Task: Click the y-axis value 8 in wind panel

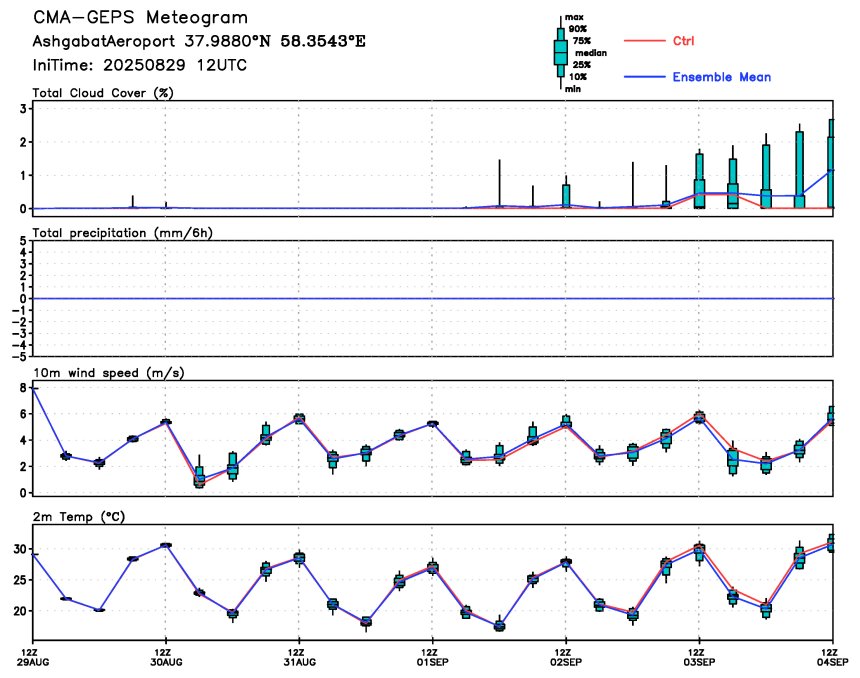Action: click(x=23, y=388)
